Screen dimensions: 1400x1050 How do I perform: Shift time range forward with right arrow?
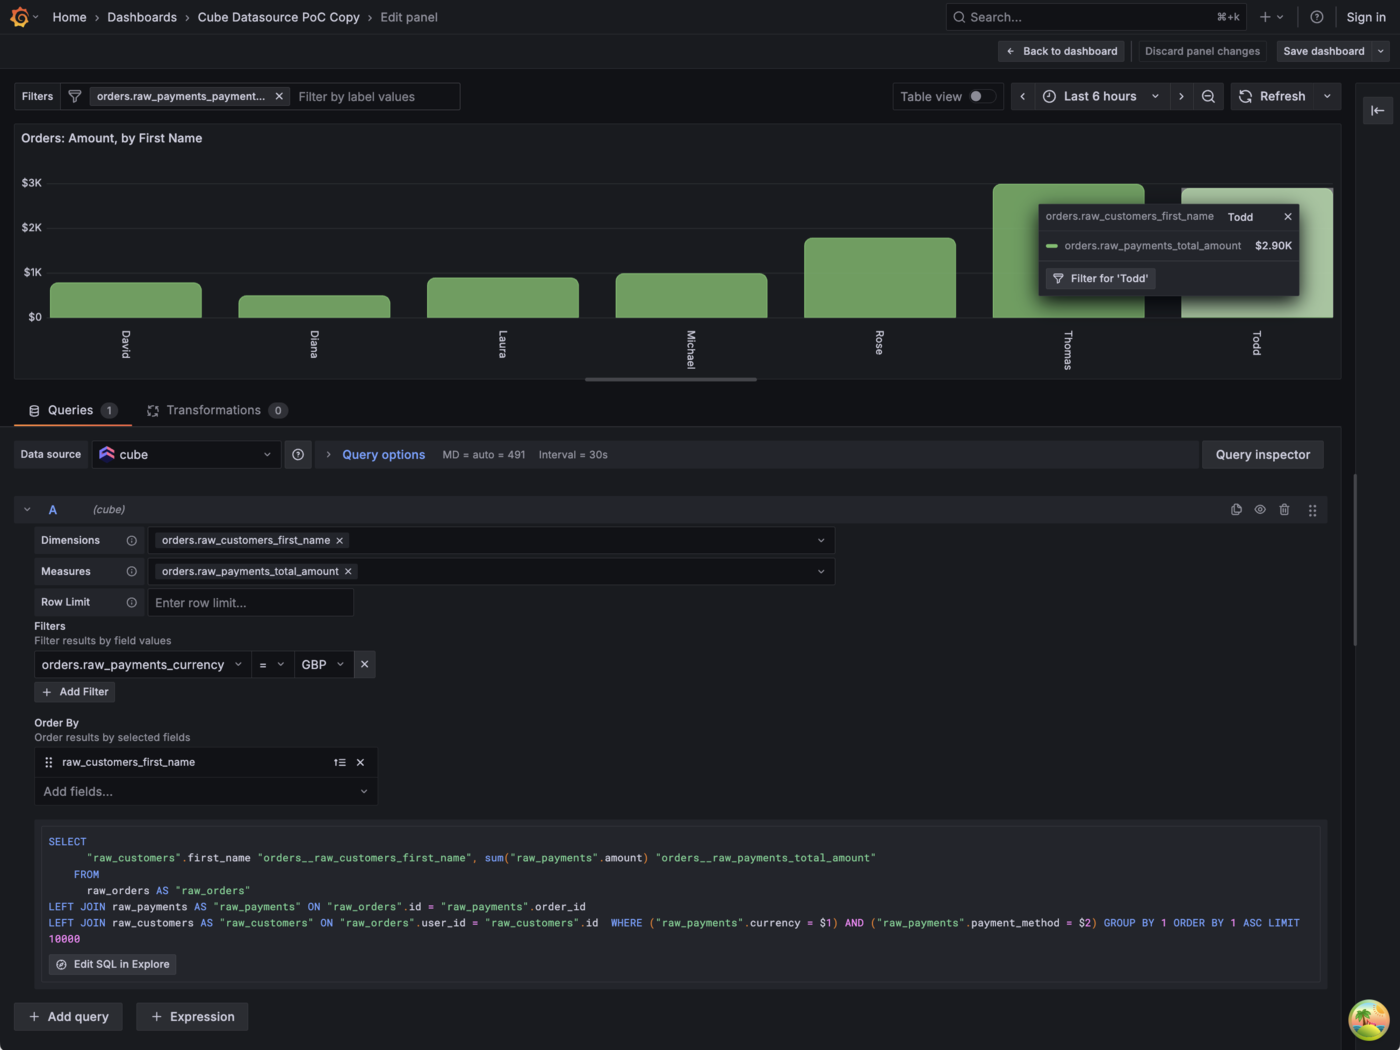tap(1181, 97)
